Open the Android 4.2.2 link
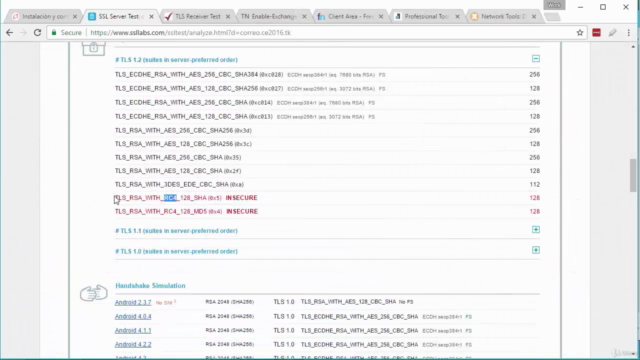 (x=133, y=344)
